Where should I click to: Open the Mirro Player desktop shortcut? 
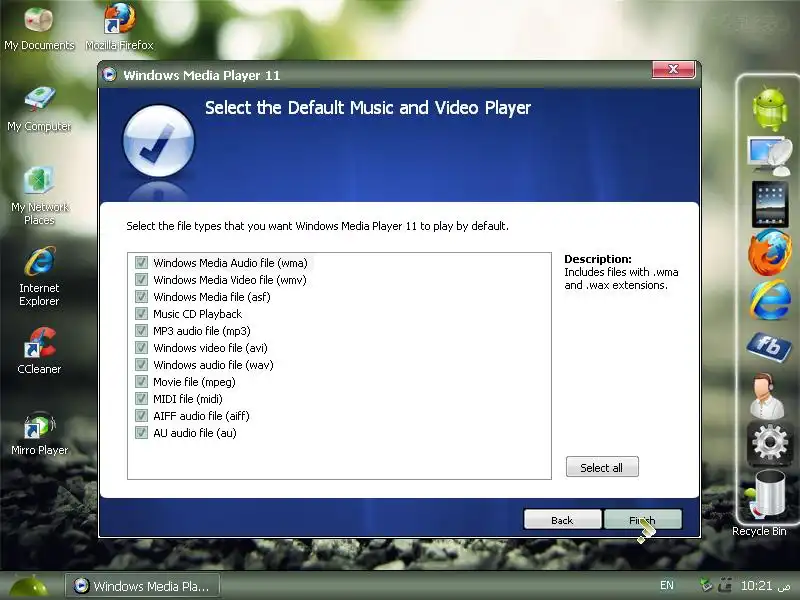(39, 434)
